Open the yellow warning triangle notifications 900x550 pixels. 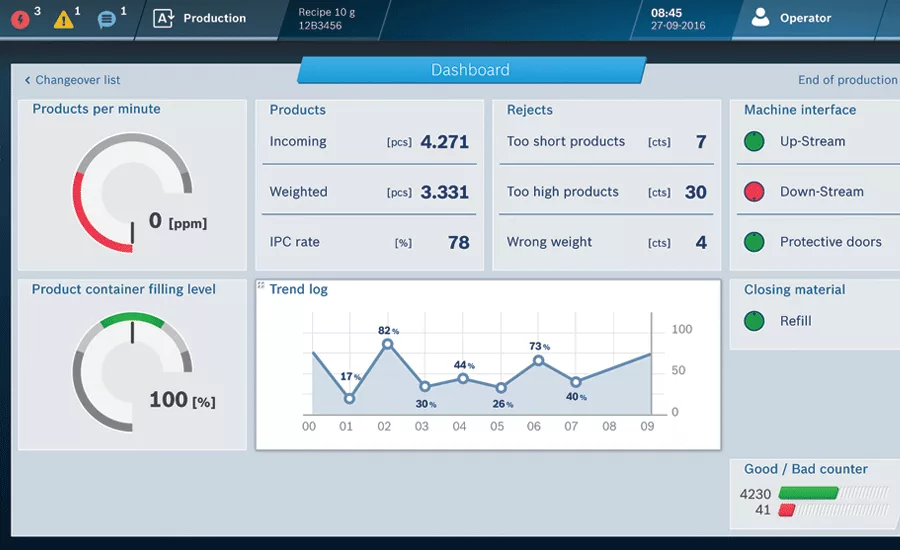pos(63,20)
